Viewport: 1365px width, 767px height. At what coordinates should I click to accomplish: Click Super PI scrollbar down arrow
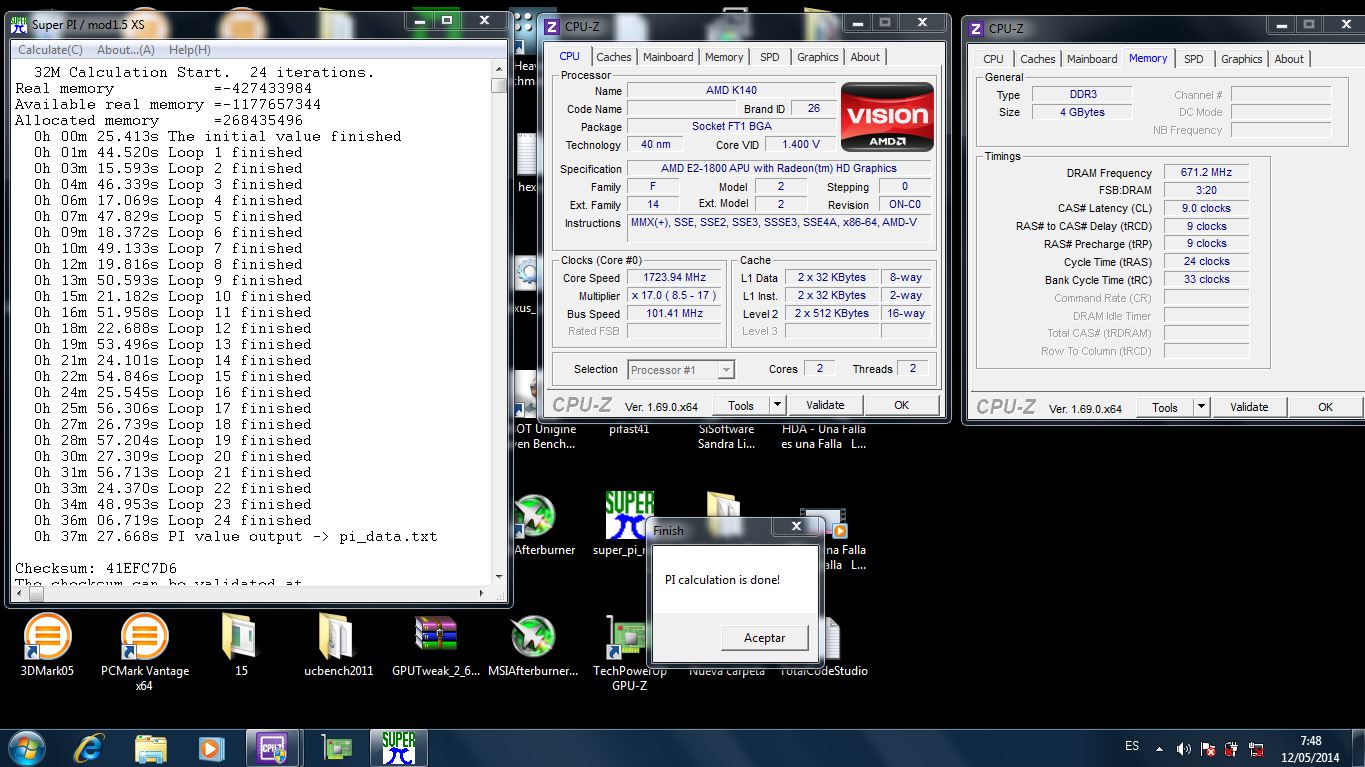coord(499,575)
